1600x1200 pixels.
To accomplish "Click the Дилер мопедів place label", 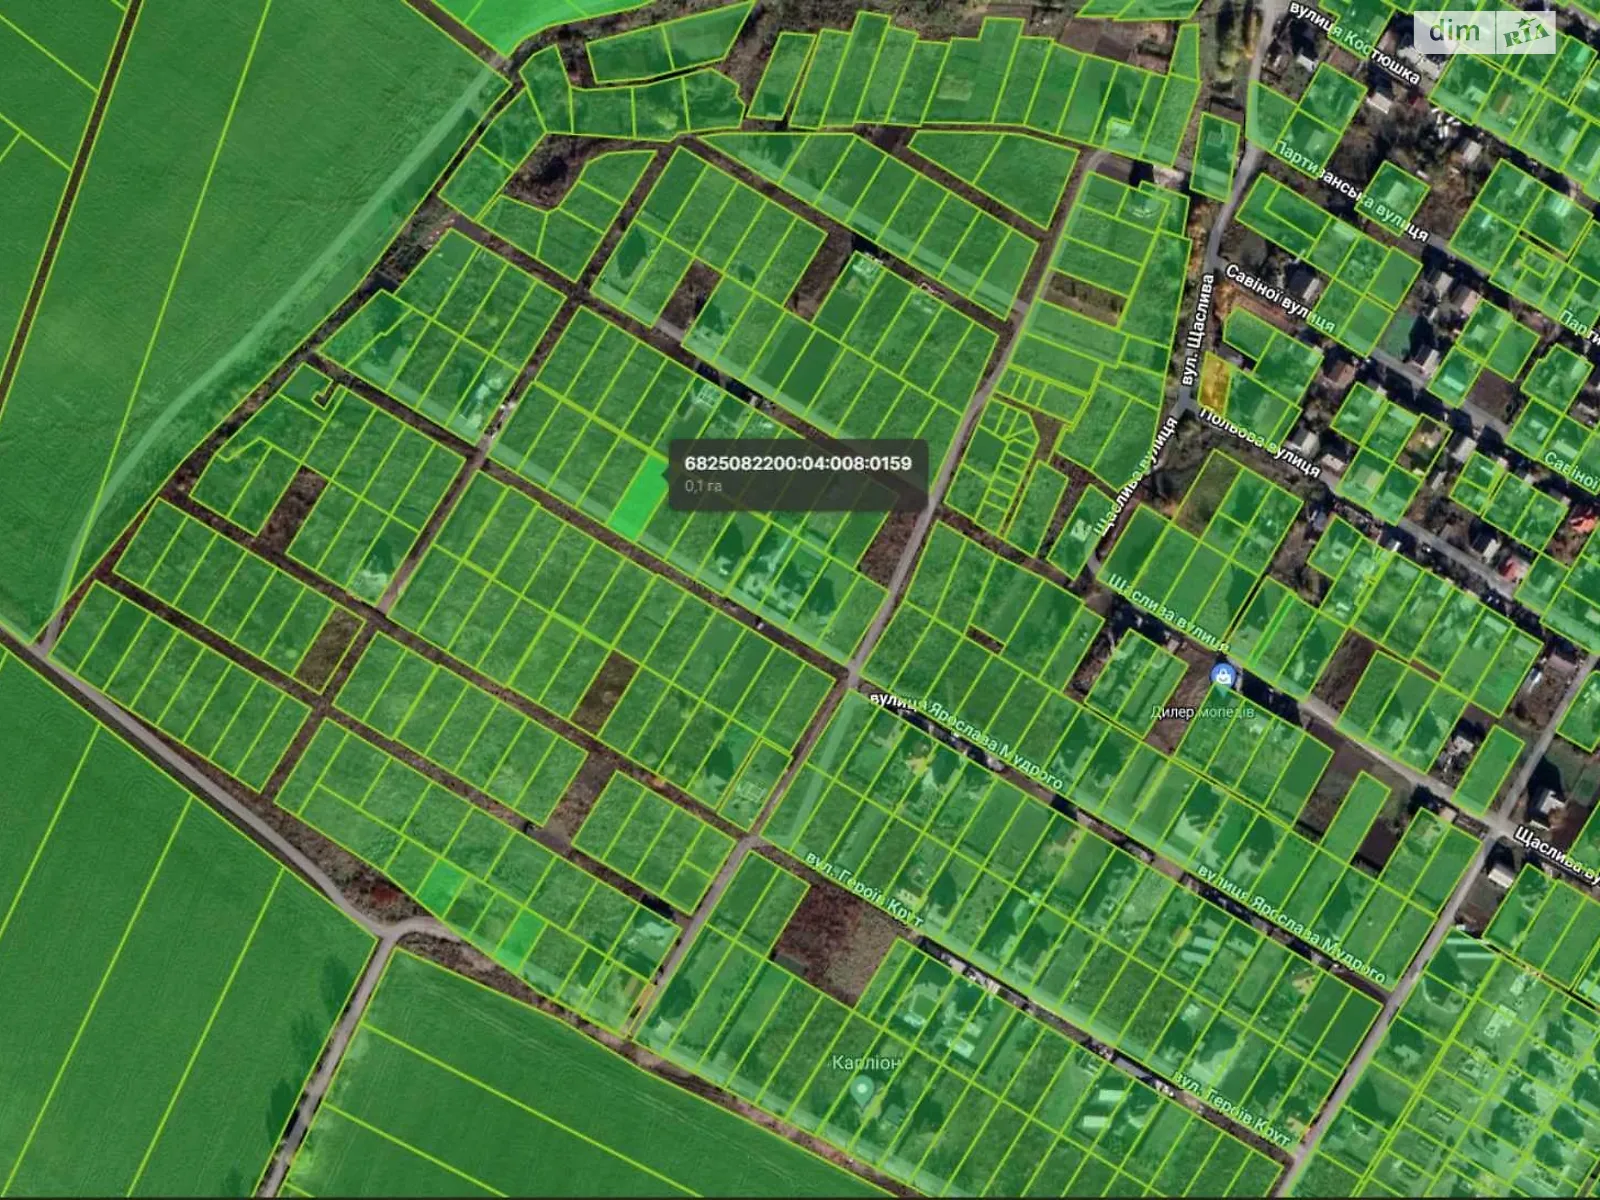I will 1202,712.
